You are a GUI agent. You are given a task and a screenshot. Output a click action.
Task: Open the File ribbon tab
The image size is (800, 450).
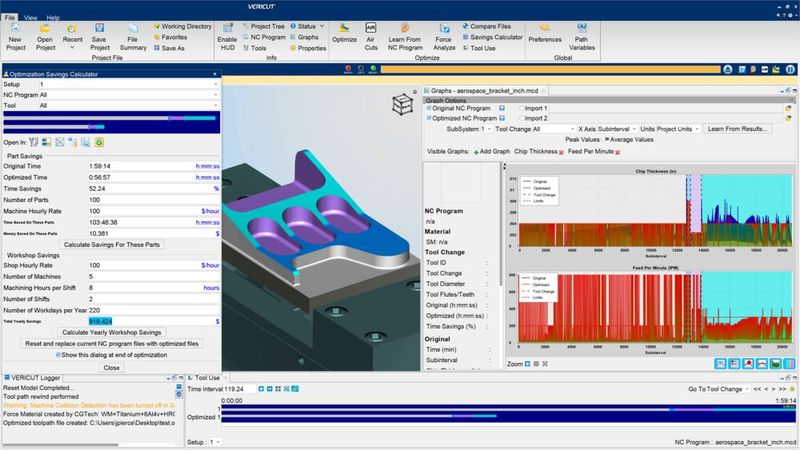pos(10,17)
